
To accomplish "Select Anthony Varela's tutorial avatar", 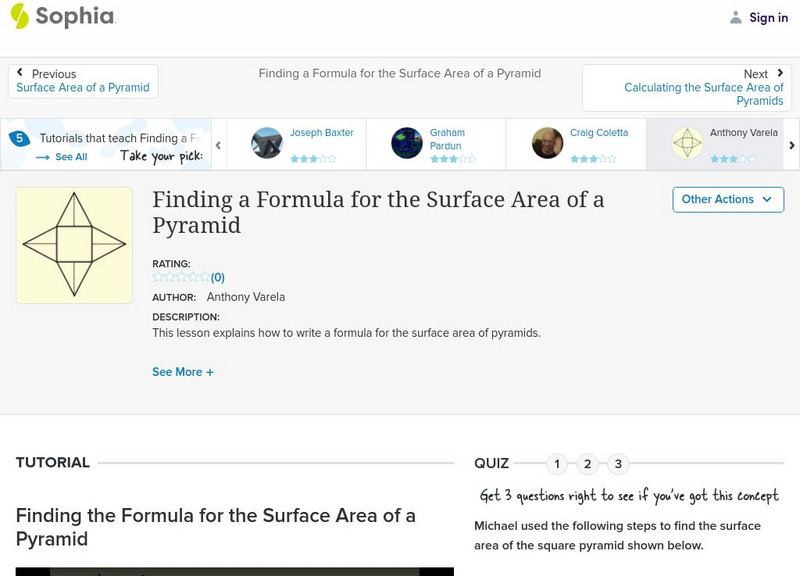I will click(687, 143).
